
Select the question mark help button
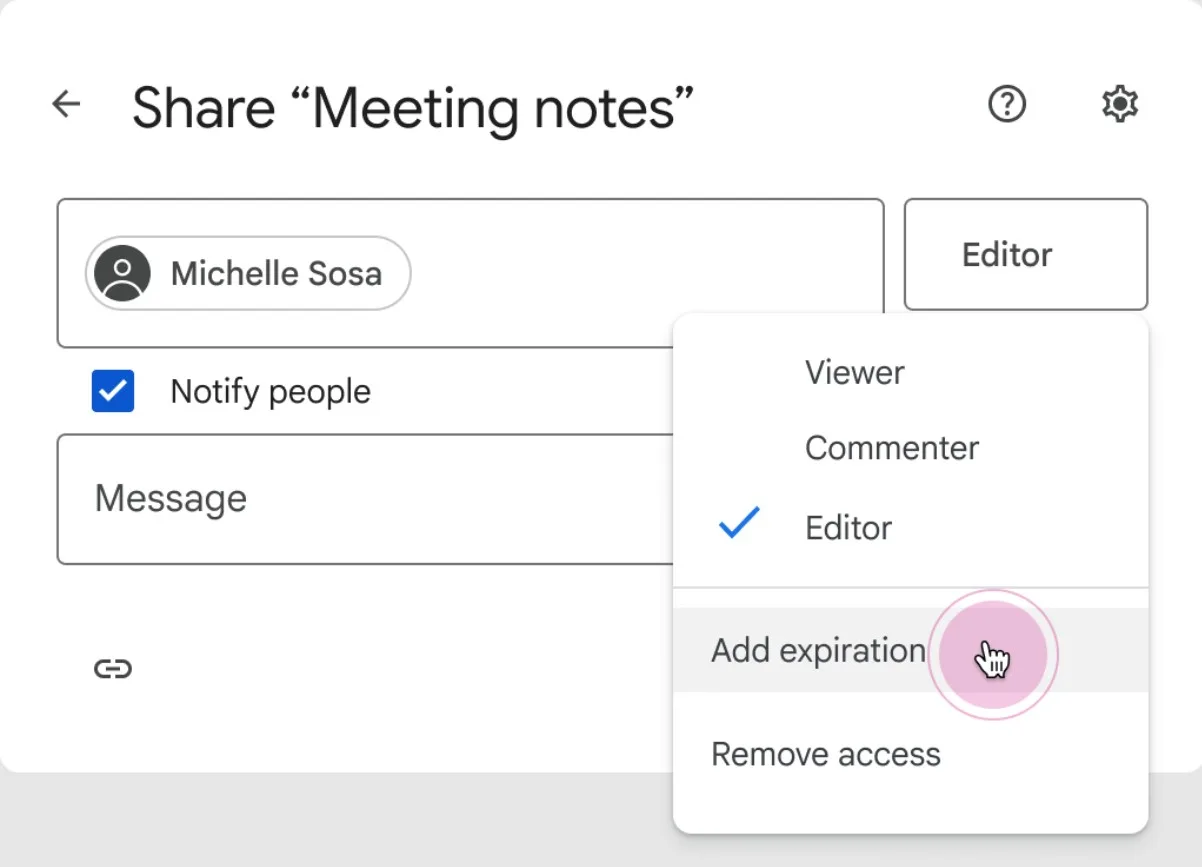pos(1008,104)
